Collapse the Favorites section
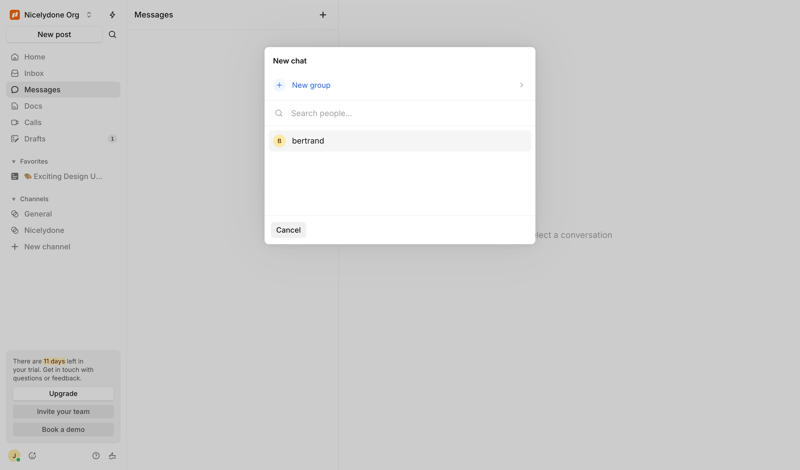Screen dimensions: 800x470 [x=14, y=162]
